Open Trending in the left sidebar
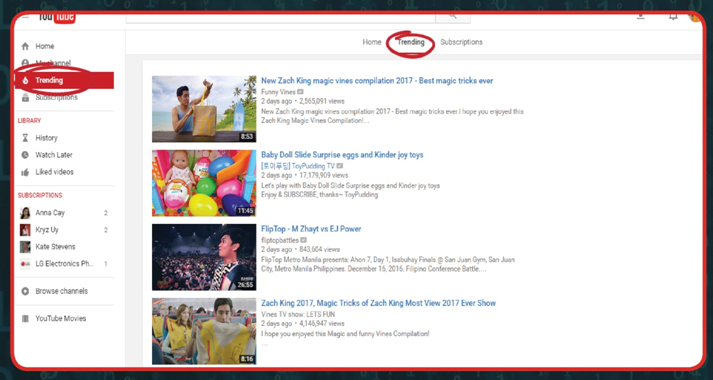Image resolution: width=713 pixels, height=380 pixels. [x=64, y=80]
